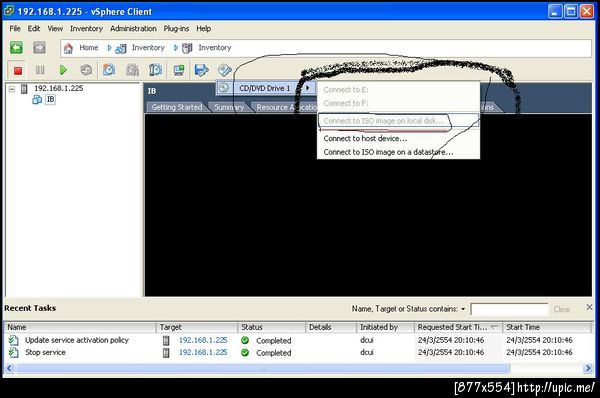
Task: Expand the arrow before first Inventory breadcrumb
Action: coord(109,48)
